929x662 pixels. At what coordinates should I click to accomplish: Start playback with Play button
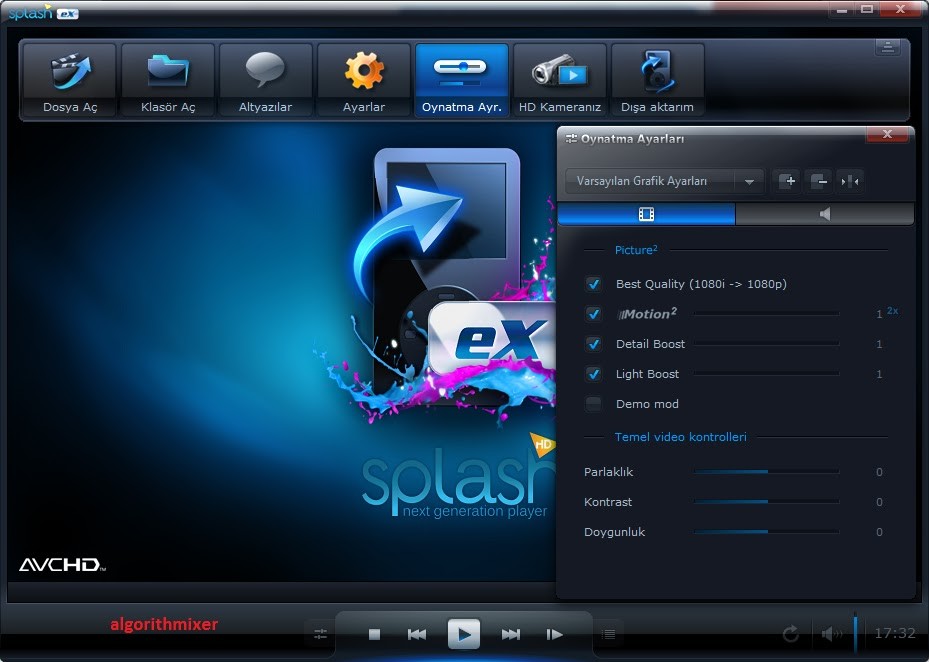coord(464,634)
